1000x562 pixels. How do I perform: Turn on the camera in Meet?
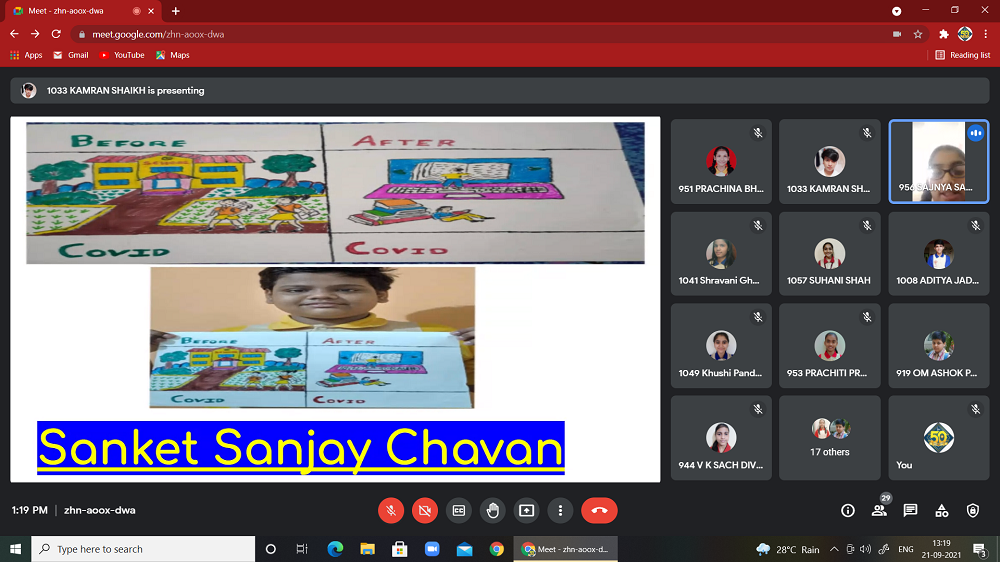click(x=425, y=510)
